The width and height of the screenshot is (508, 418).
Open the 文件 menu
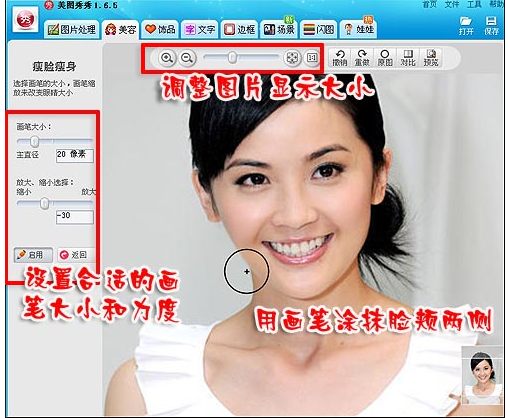pos(452,4)
